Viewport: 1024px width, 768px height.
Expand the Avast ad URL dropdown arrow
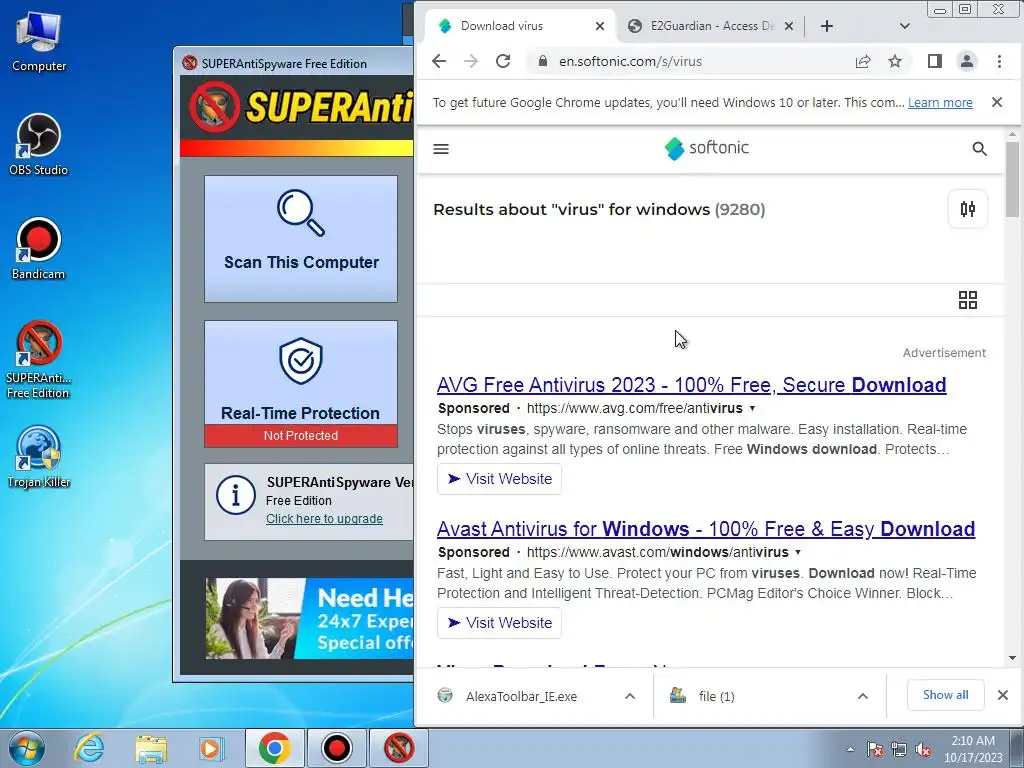[797, 552]
